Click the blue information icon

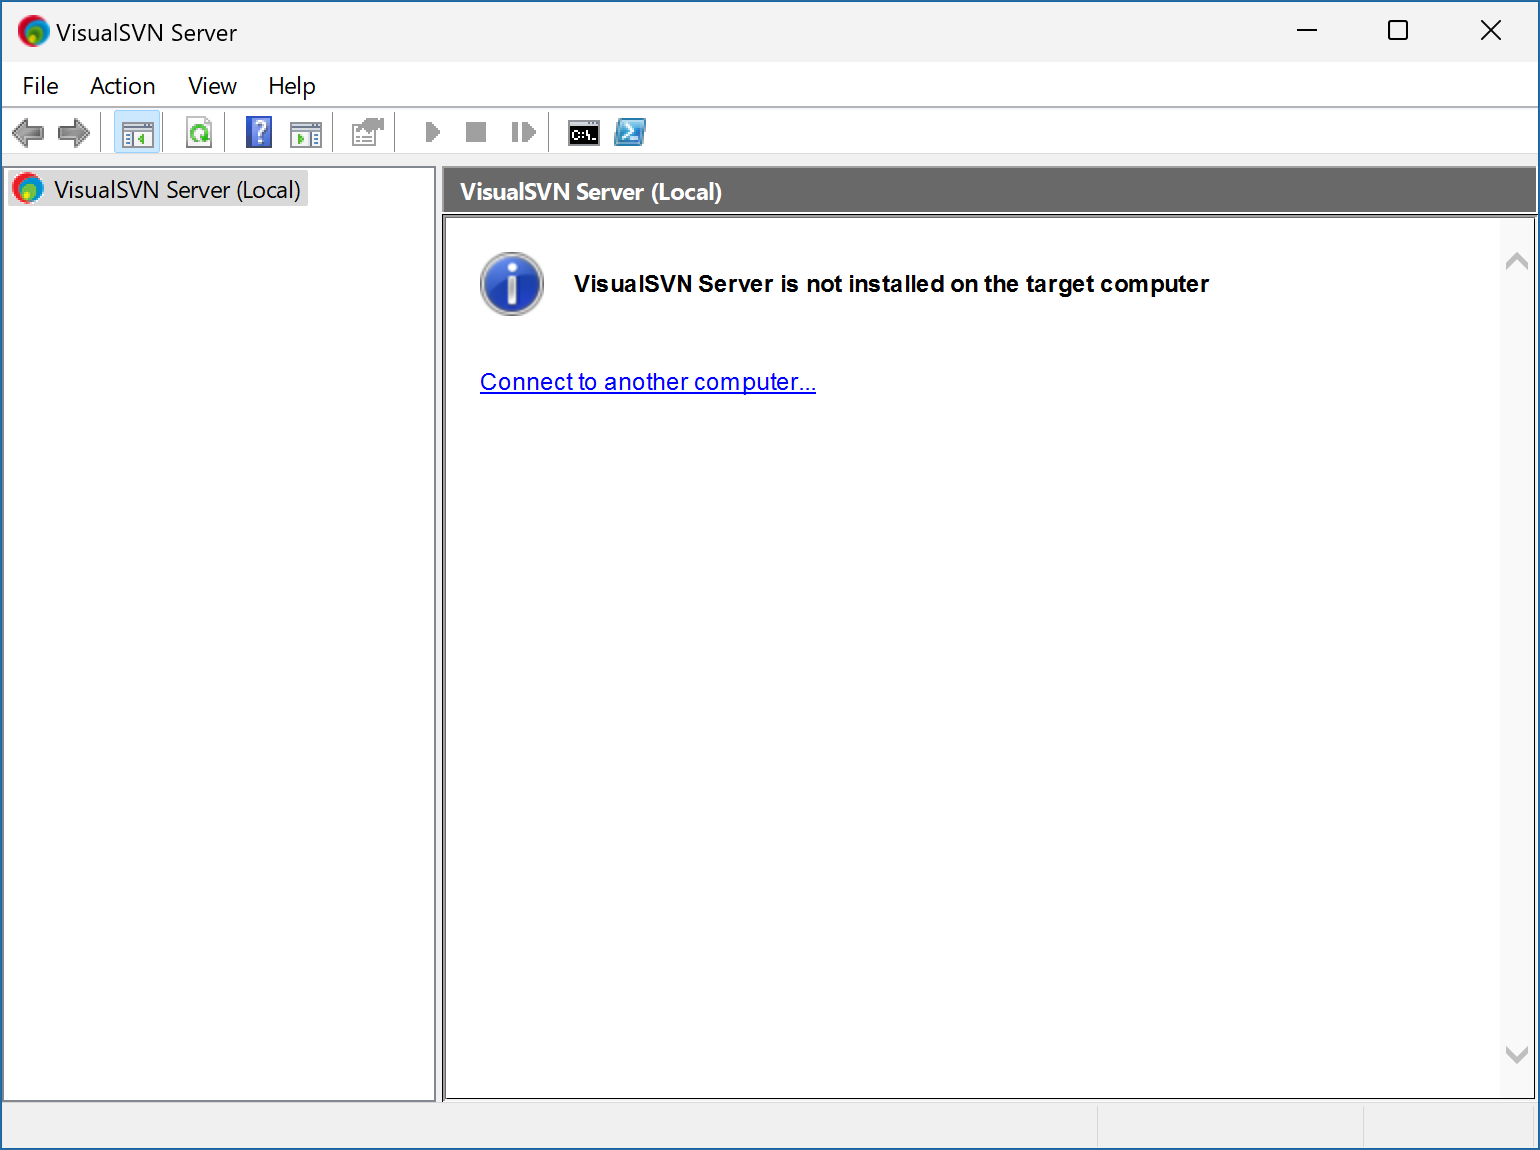512,284
